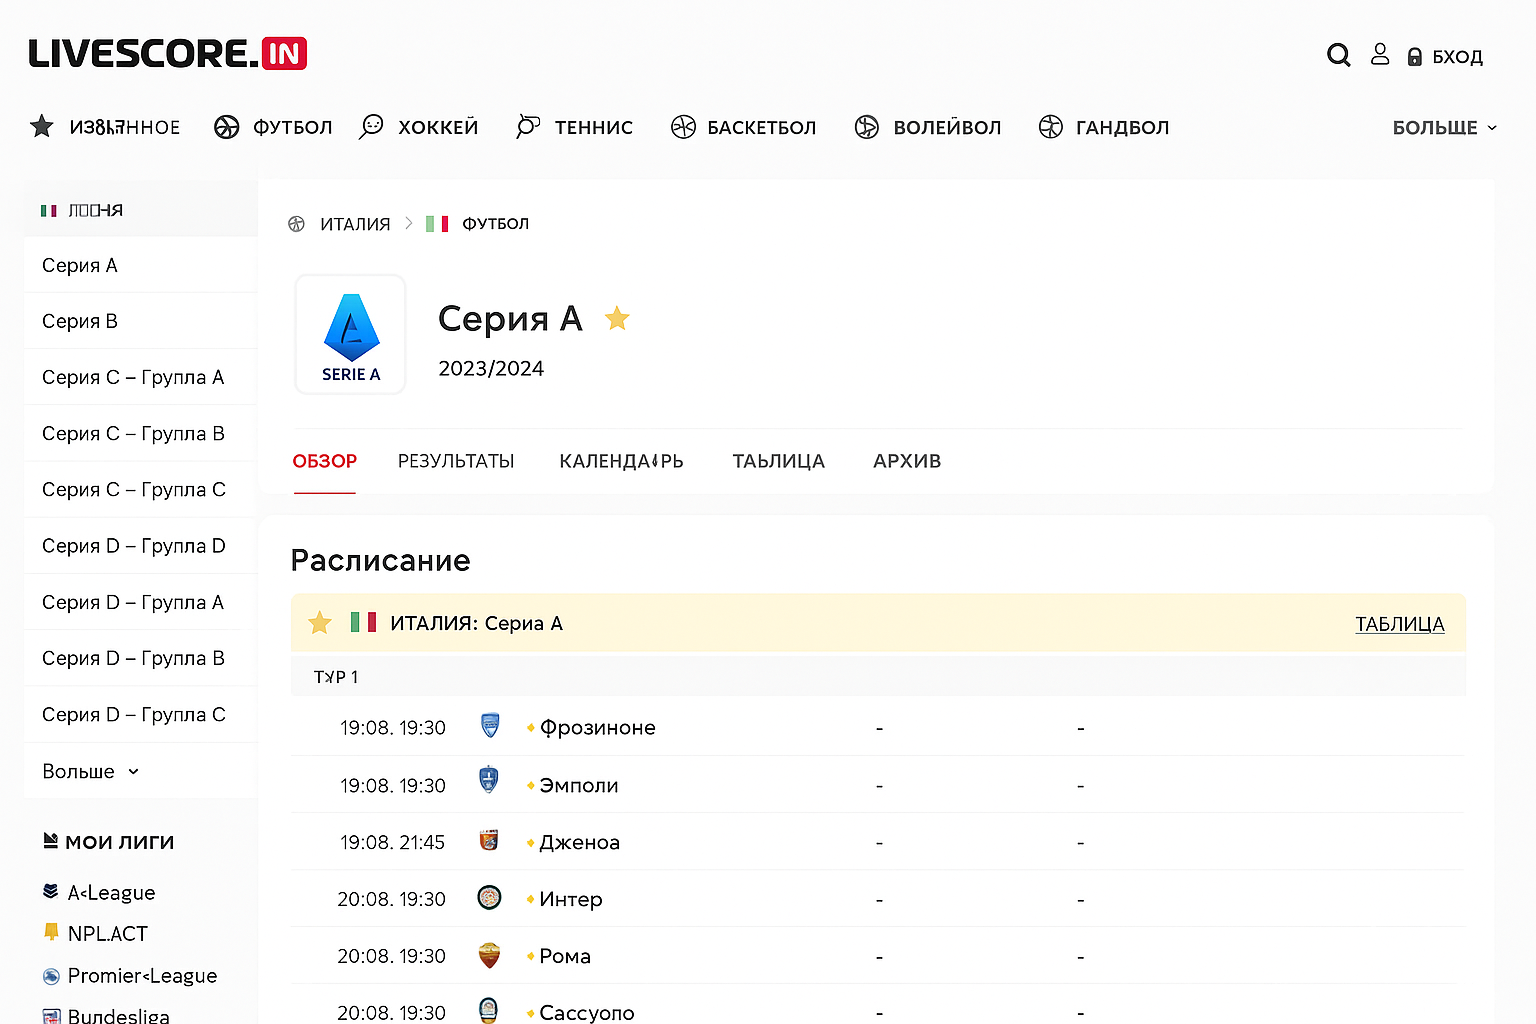Click the Serie A league logo
Image resolution: width=1536 pixels, height=1024 pixels.
coord(350,334)
